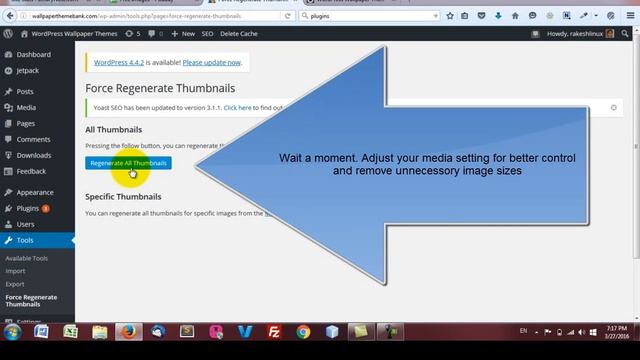Open the Import submenu item
The width and height of the screenshot is (640, 360).
click(15, 271)
